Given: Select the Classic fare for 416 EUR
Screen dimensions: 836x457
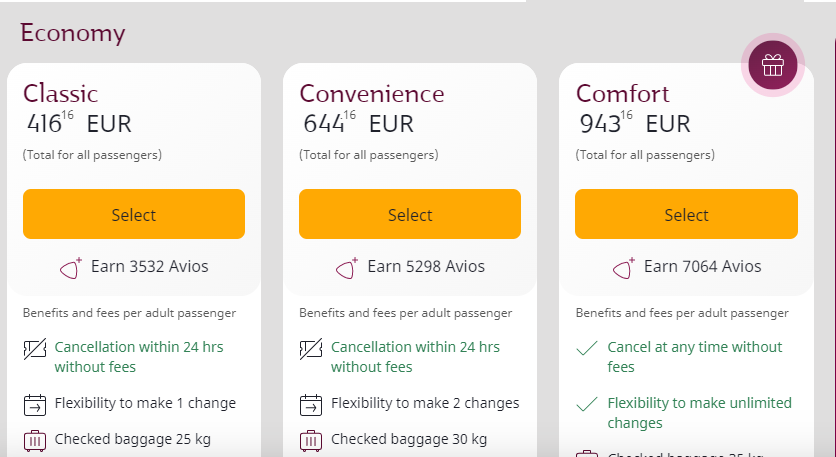Looking at the screenshot, I should 134,214.
